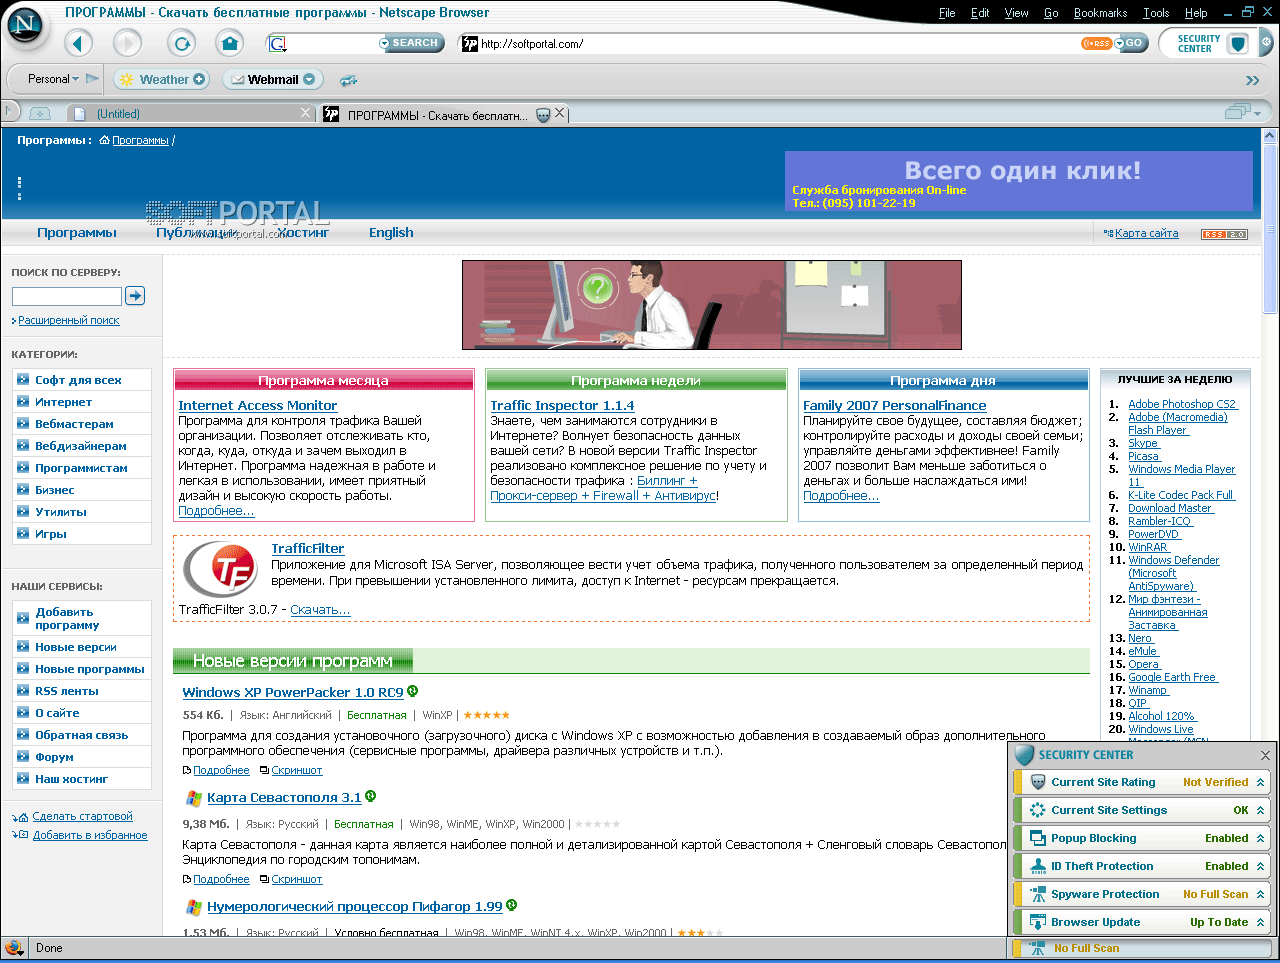Open the Personal toolbar dropdown
The width and height of the screenshot is (1280, 963).
point(53,79)
